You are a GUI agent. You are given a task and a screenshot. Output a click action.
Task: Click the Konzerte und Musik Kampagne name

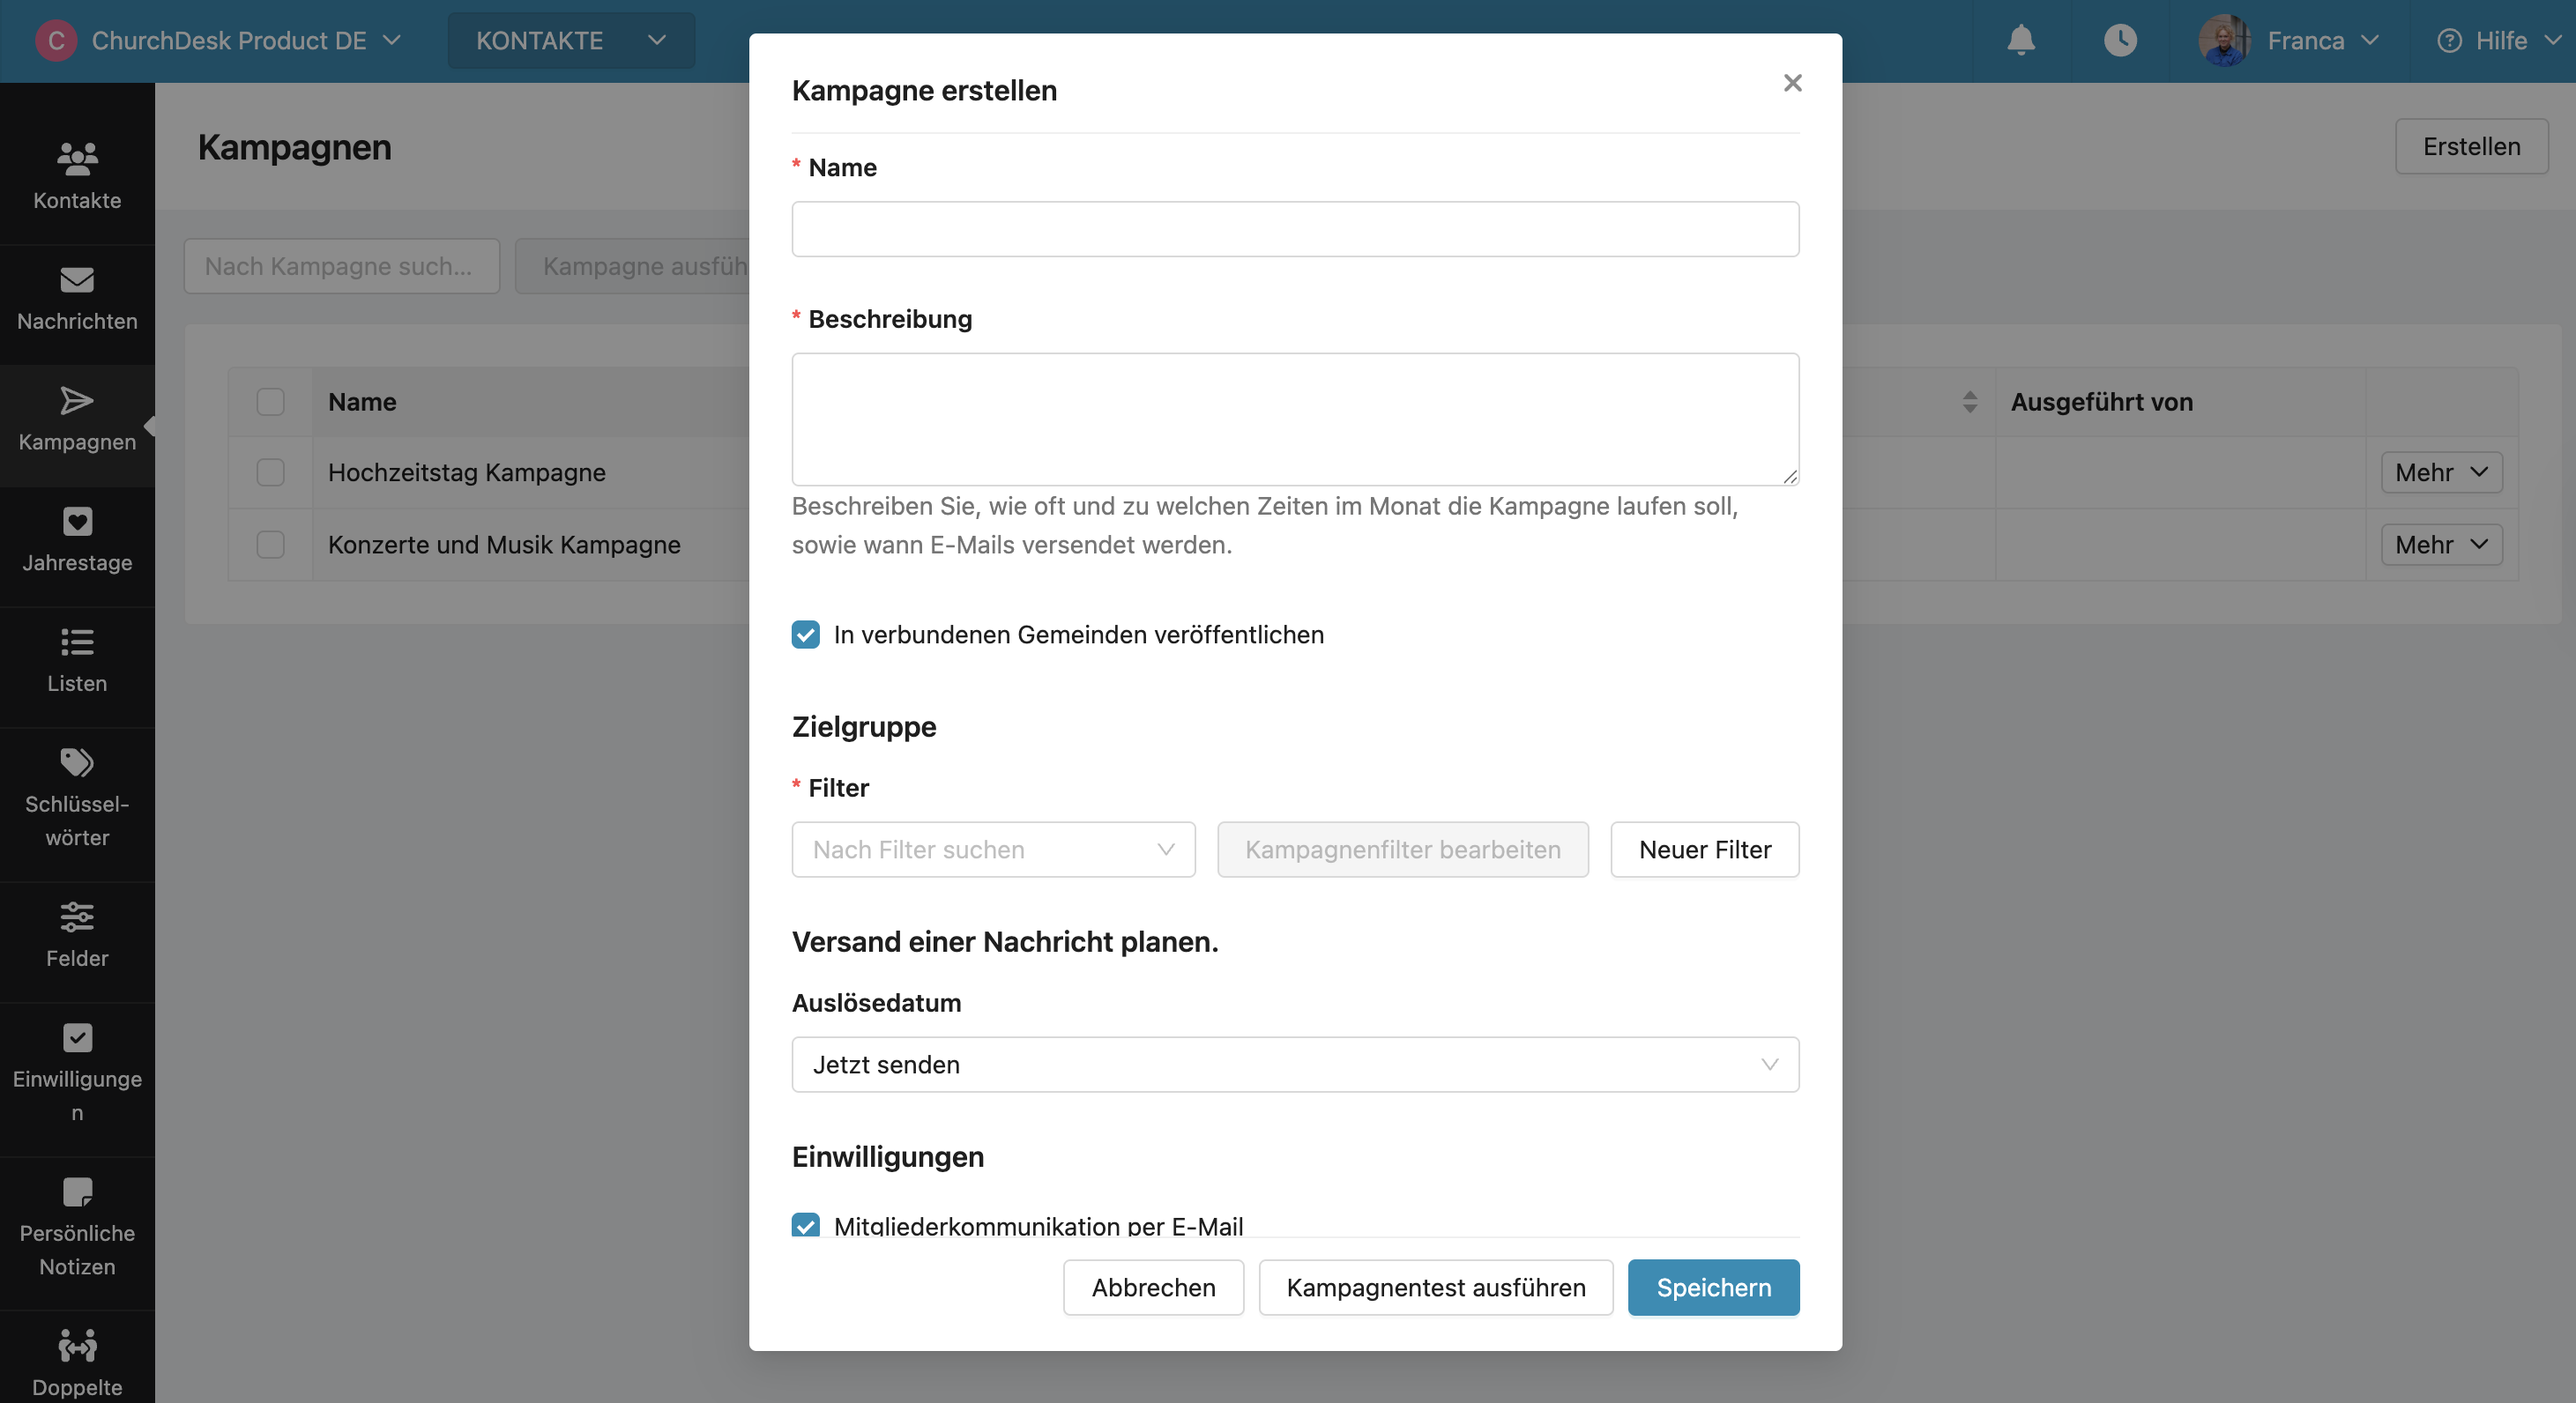[x=504, y=544]
